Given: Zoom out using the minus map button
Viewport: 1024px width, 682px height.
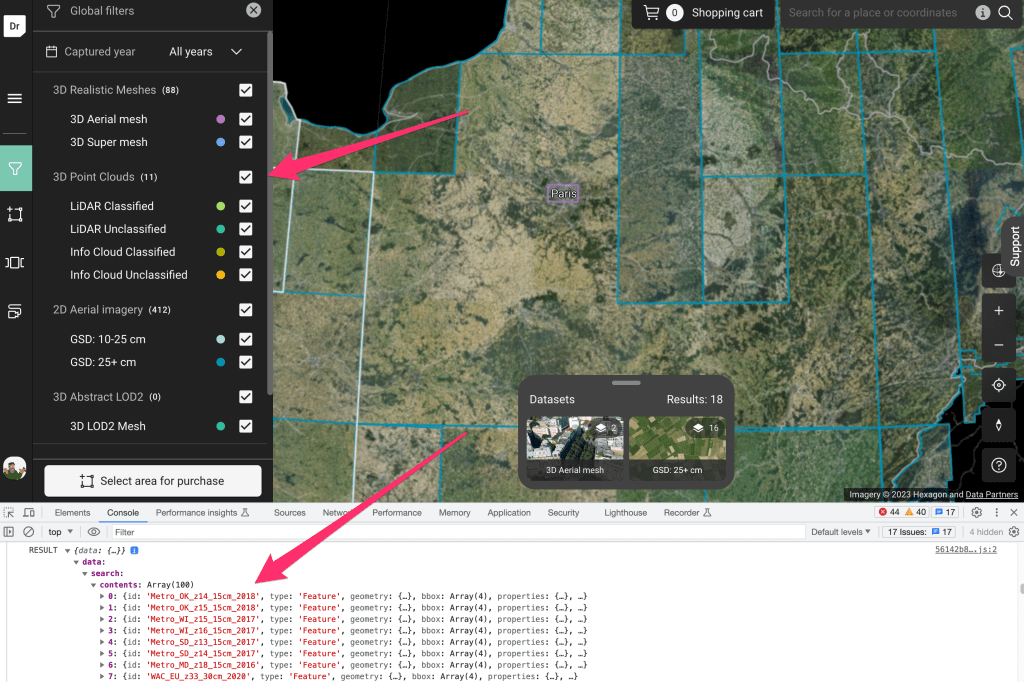Looking at the screenshot, I should [998, 345].
